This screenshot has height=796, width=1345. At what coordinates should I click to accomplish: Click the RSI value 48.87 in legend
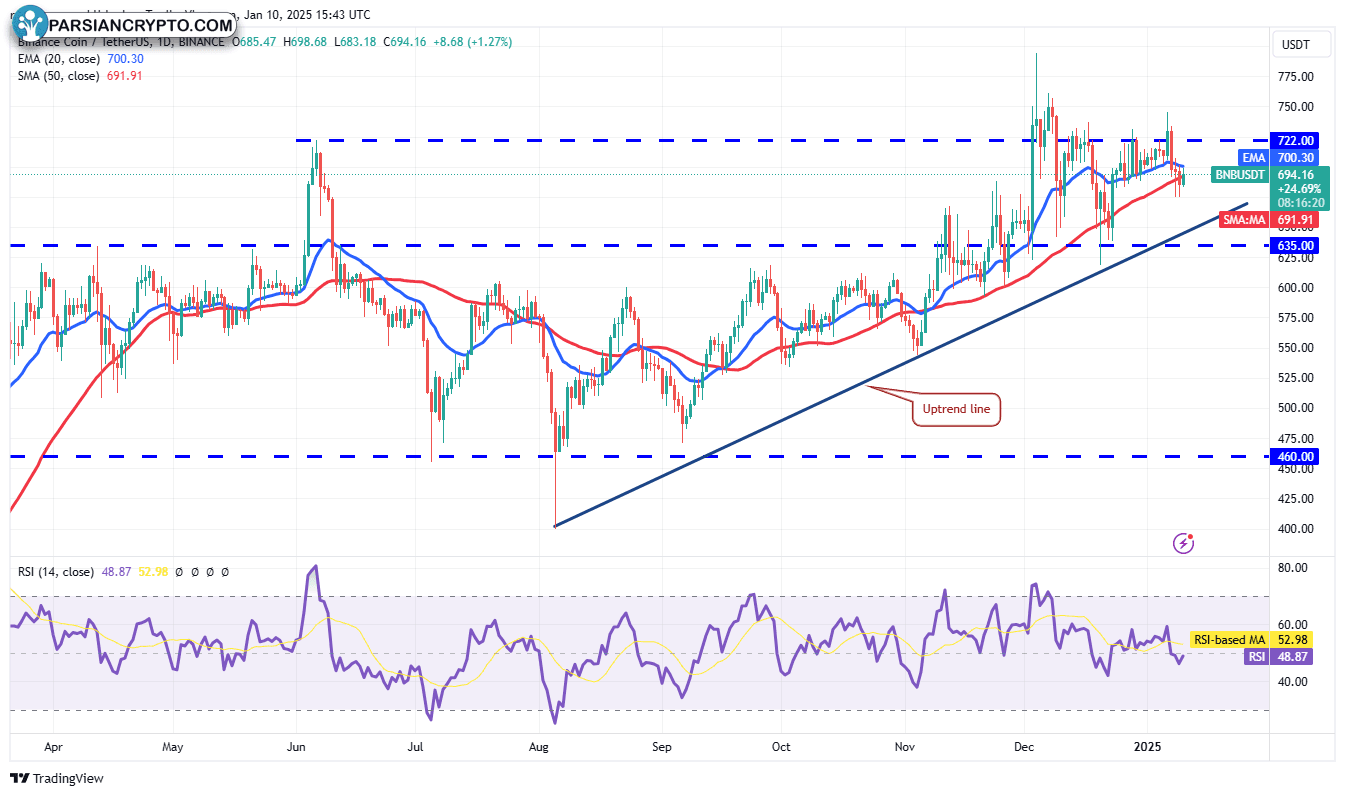coord(114,572)
